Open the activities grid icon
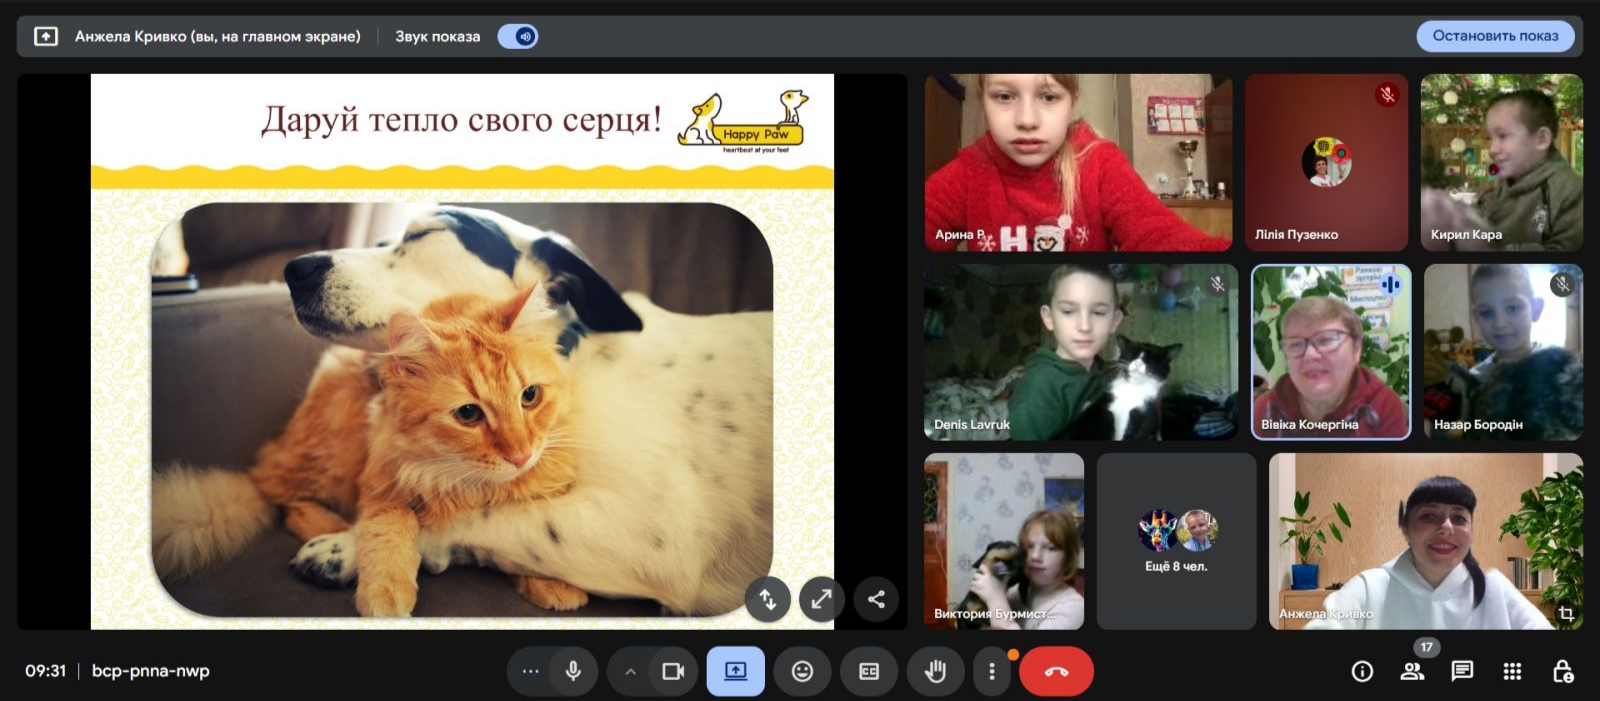Image resolution: width=1600 pixels, height=701 pixels. tap(1512, 671)
